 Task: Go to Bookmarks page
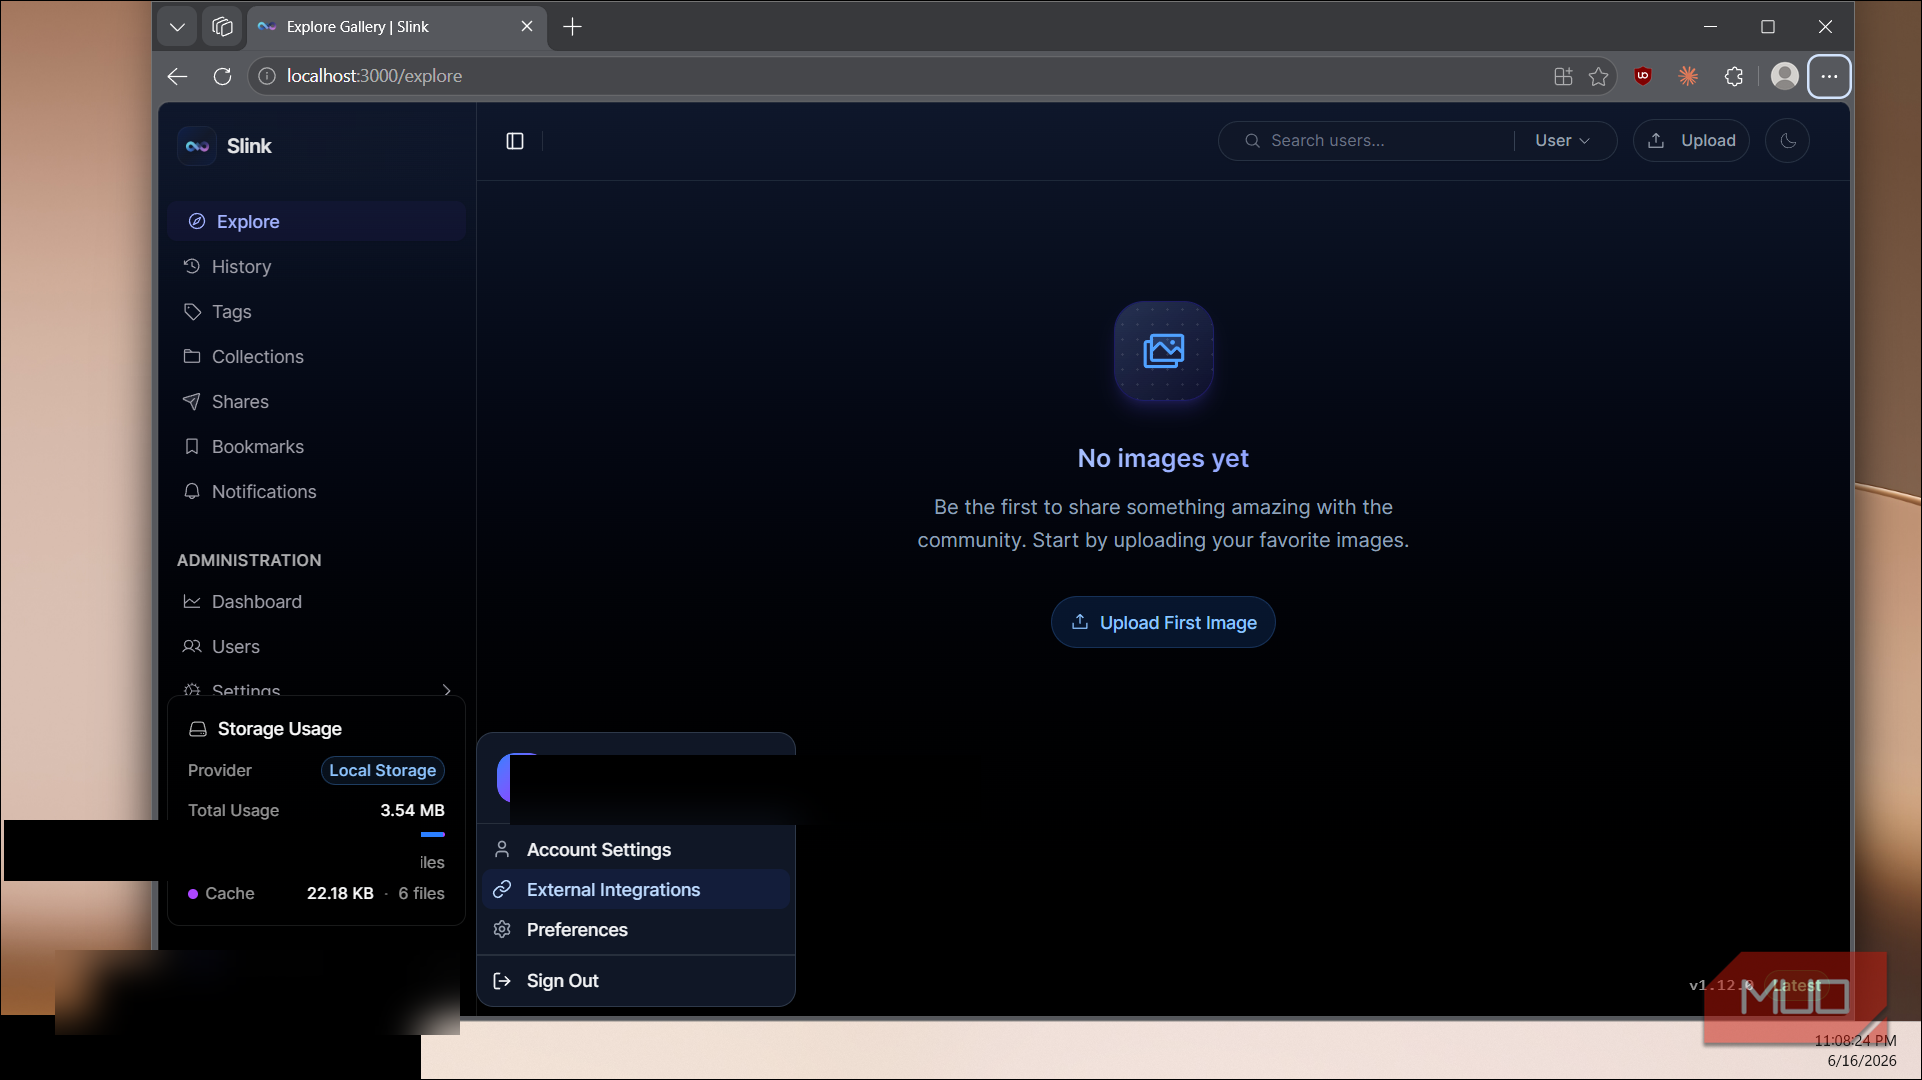[316, 446]
